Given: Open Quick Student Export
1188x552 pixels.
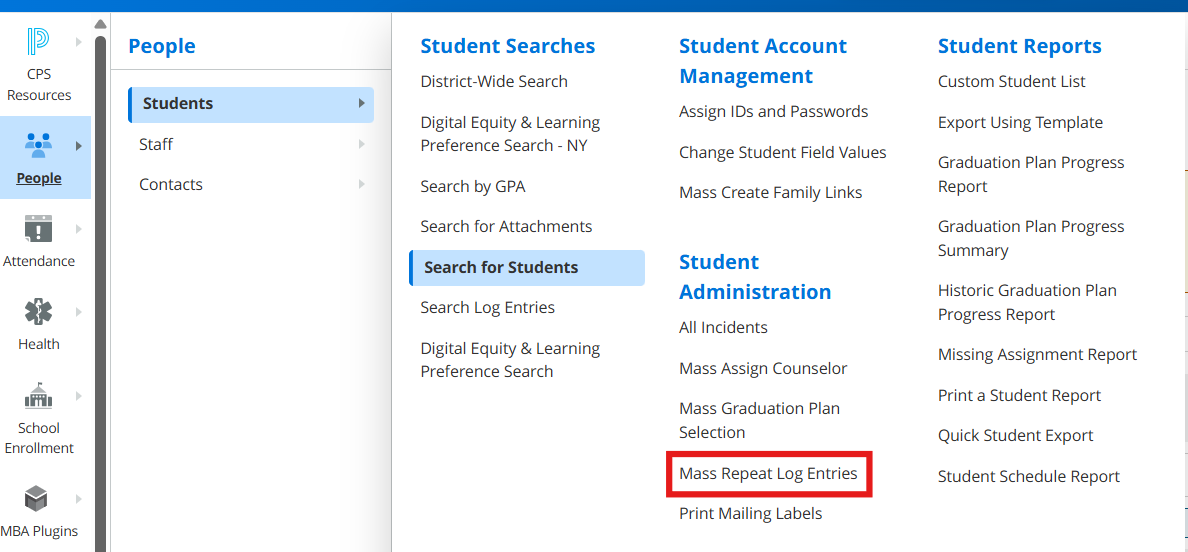Looking at the screenshot, I should pyautogui.click(x=1015, y=435).
